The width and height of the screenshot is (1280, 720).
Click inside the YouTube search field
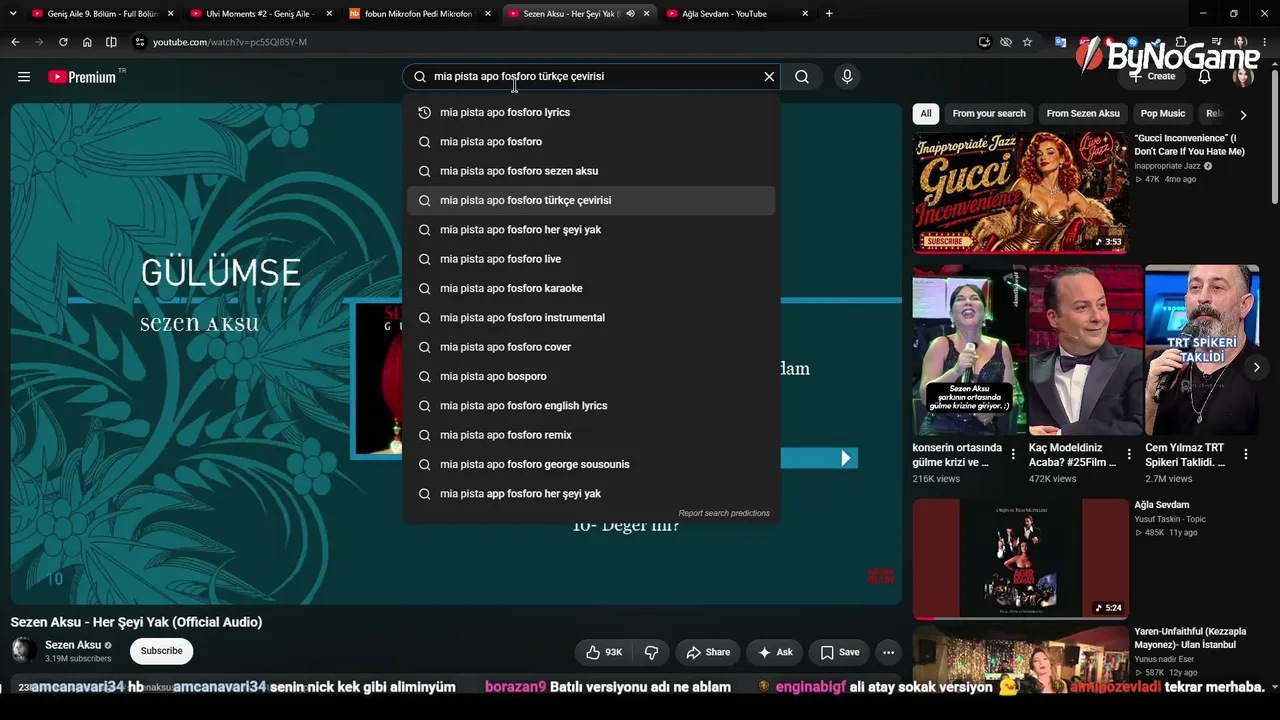(x=590, y=77)
